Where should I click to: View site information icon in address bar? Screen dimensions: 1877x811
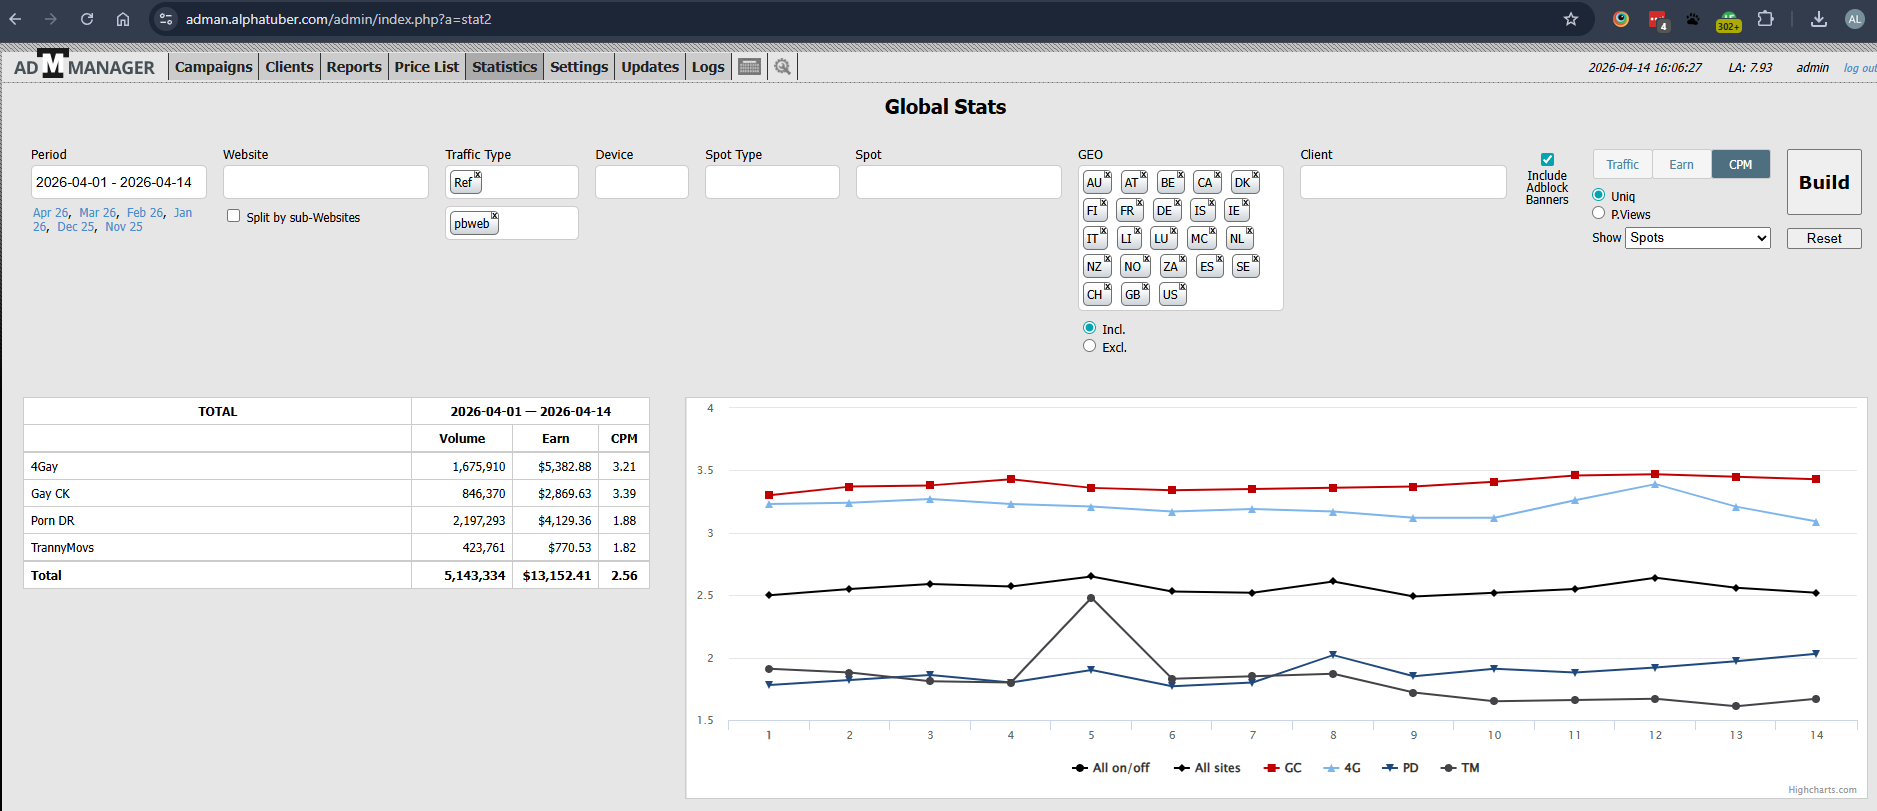point(166,19)
